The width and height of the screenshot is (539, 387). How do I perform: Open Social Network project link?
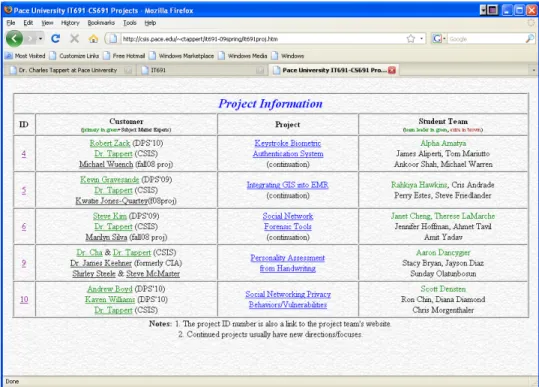coord(288,216)
